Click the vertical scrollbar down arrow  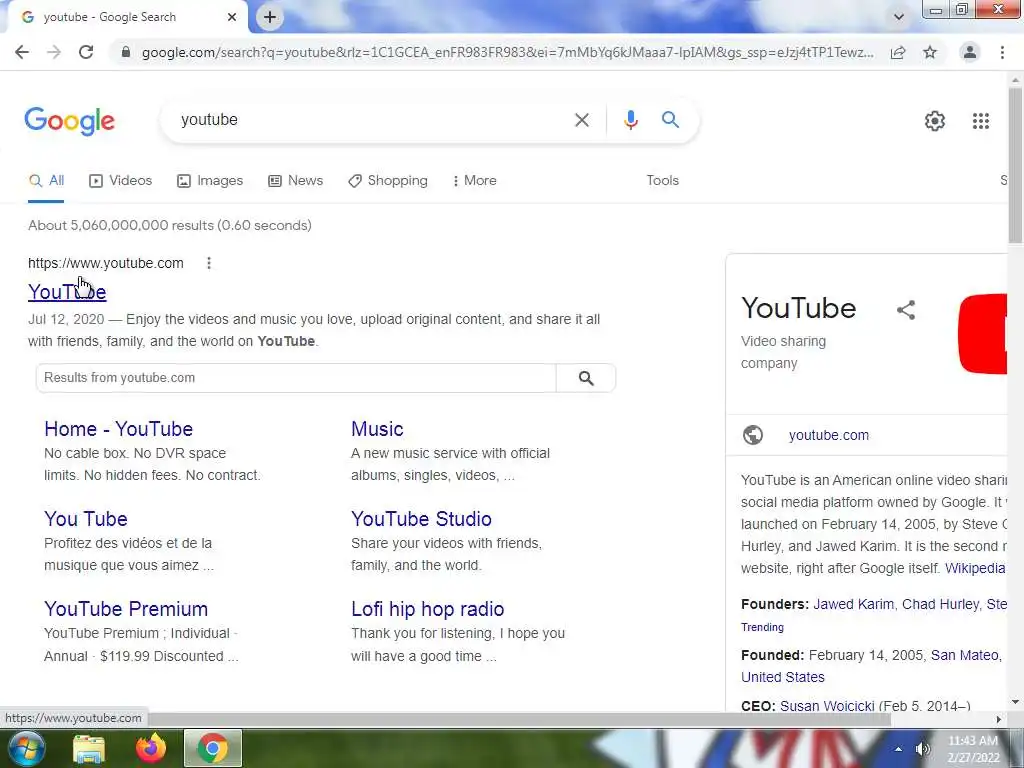1015,702
